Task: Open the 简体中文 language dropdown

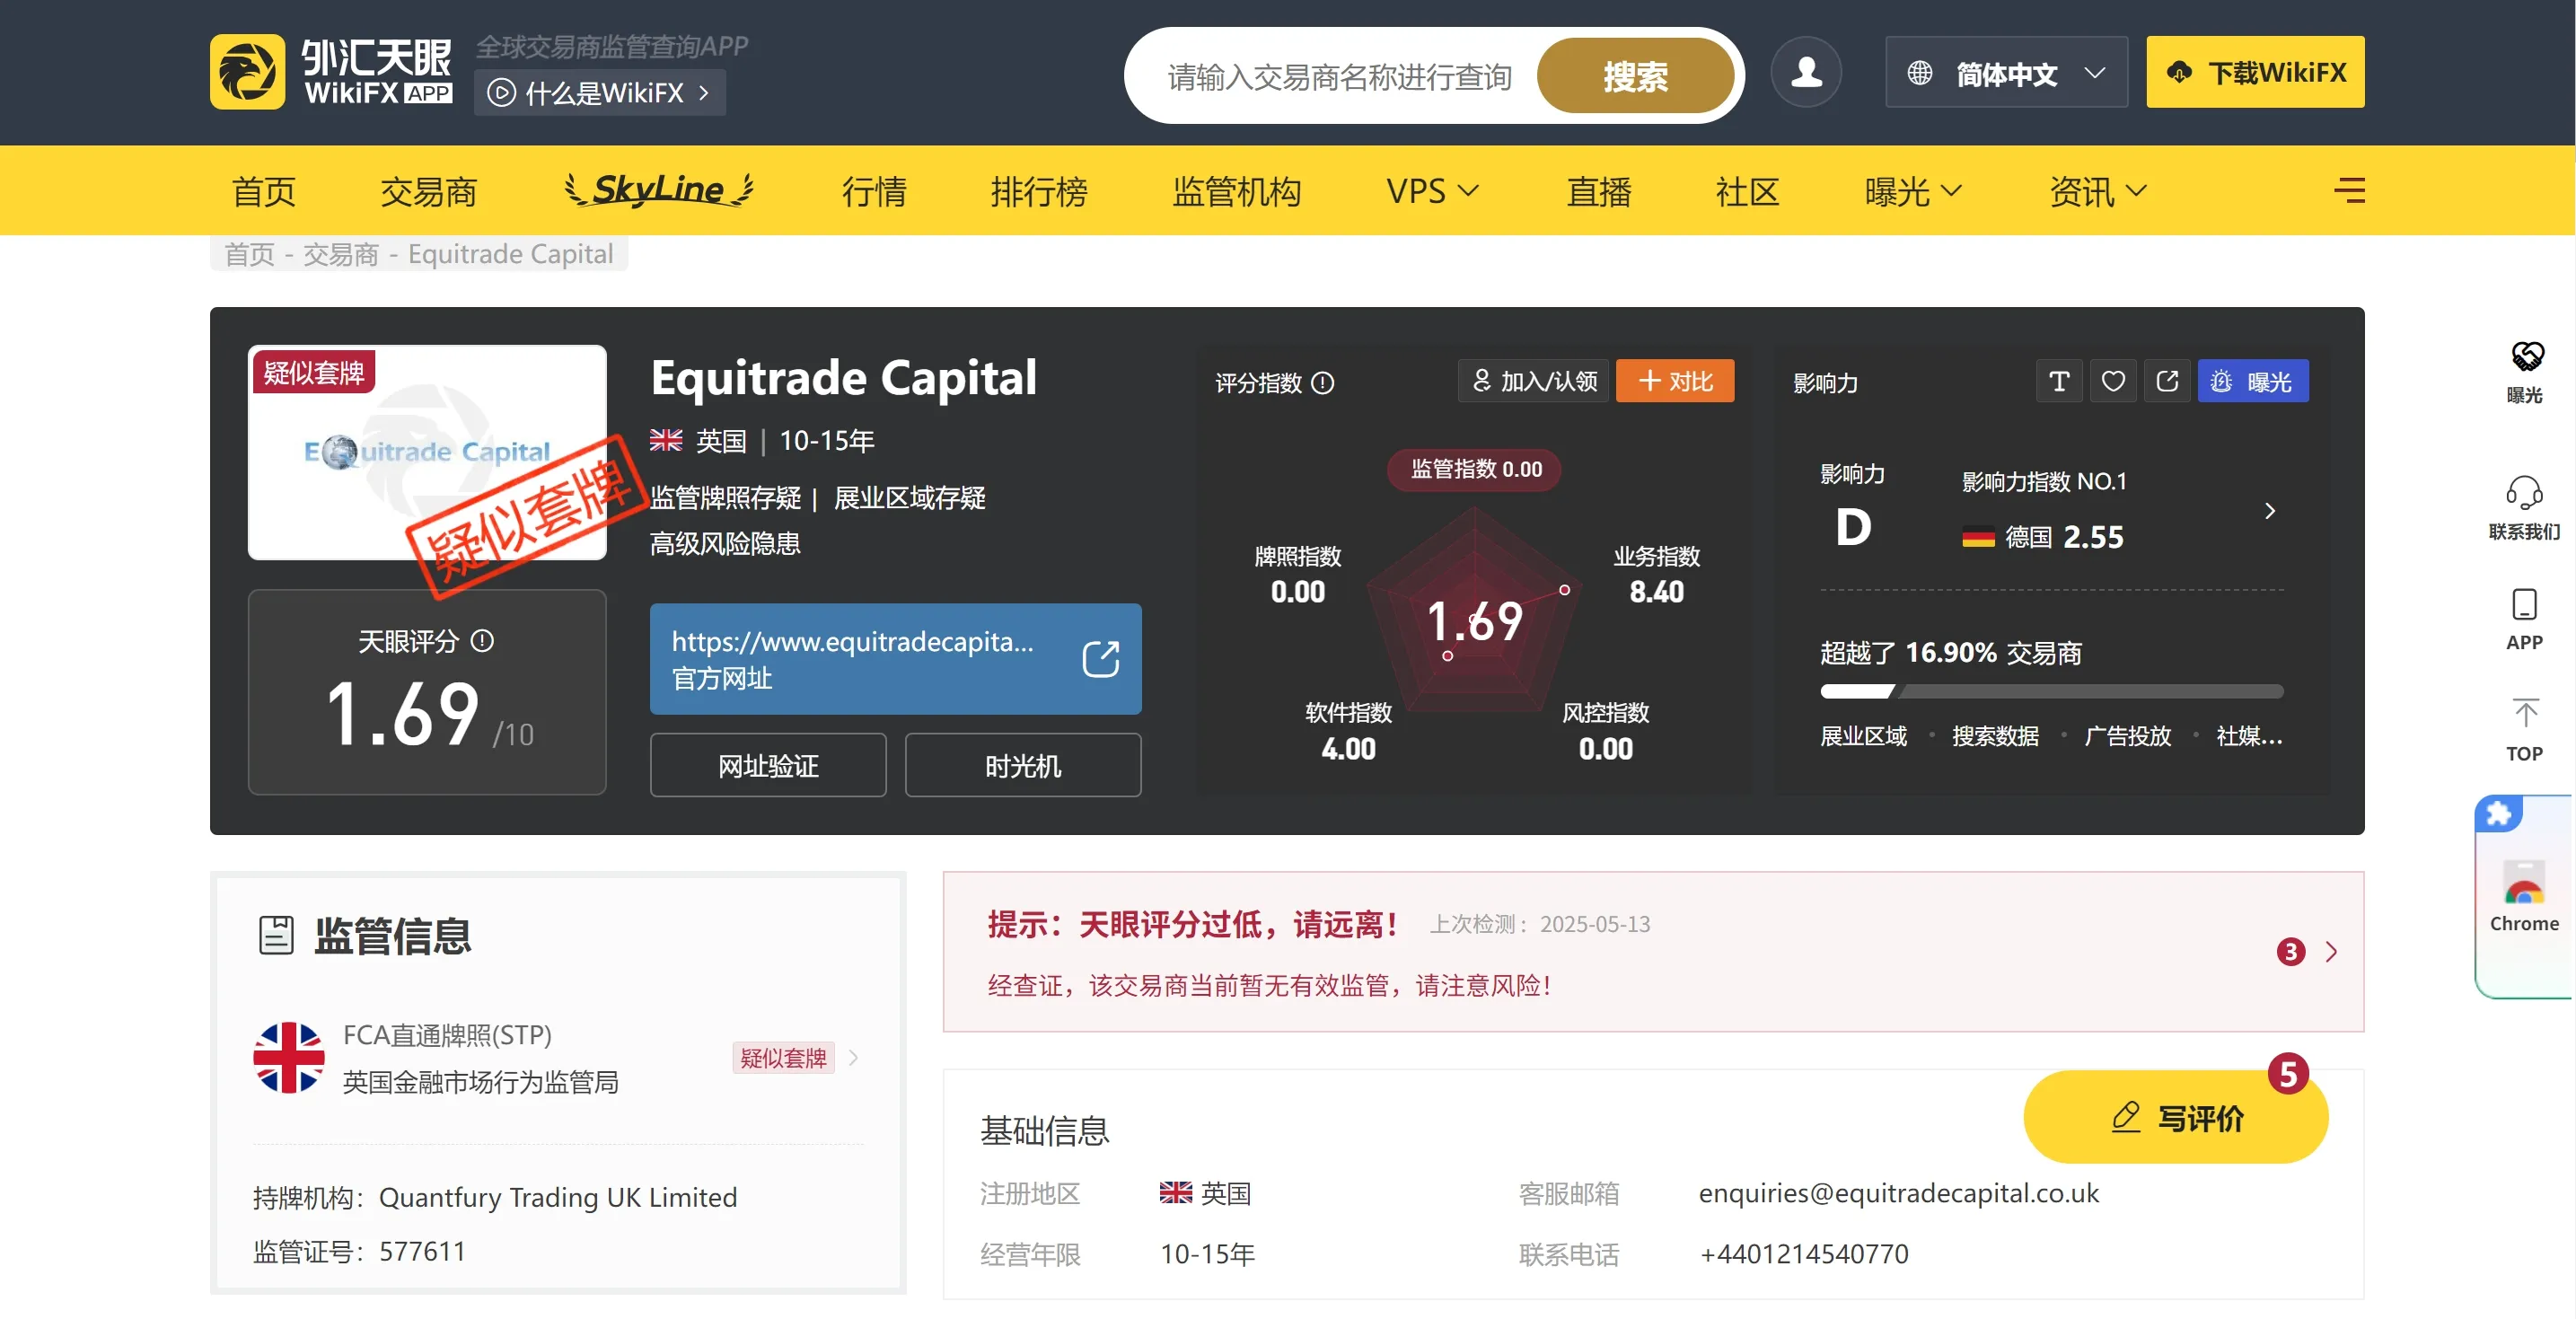Action: tap(2006, 72)
